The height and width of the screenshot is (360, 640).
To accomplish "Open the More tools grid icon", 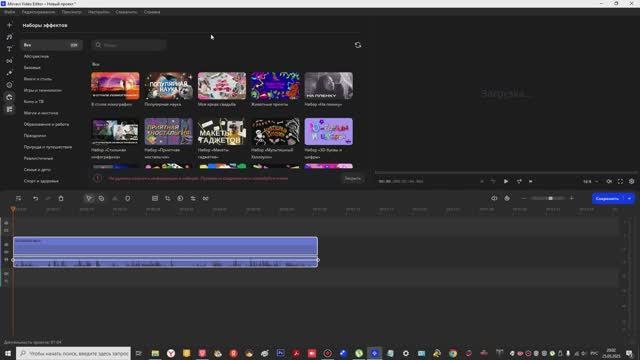I will (x=9, y=109).
